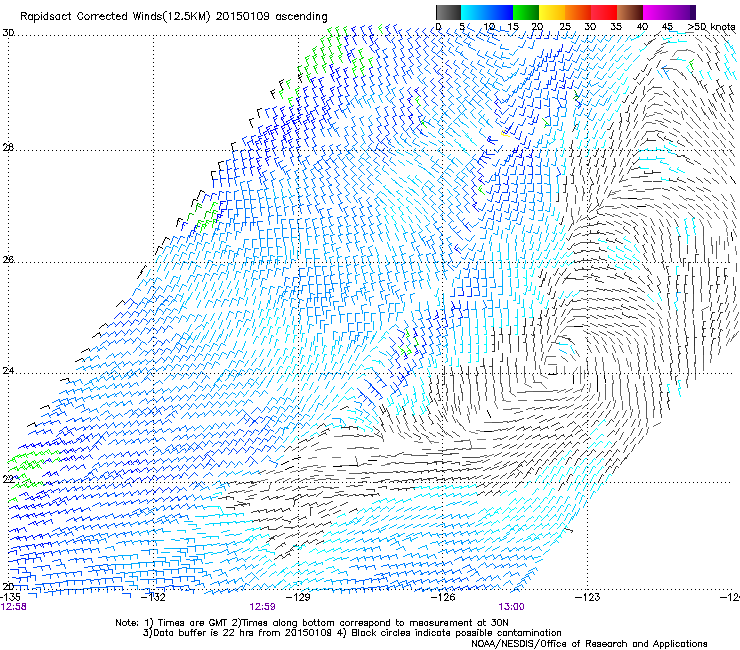
Task: Click the purple time stamp 13:00
Action: (512, 607)
